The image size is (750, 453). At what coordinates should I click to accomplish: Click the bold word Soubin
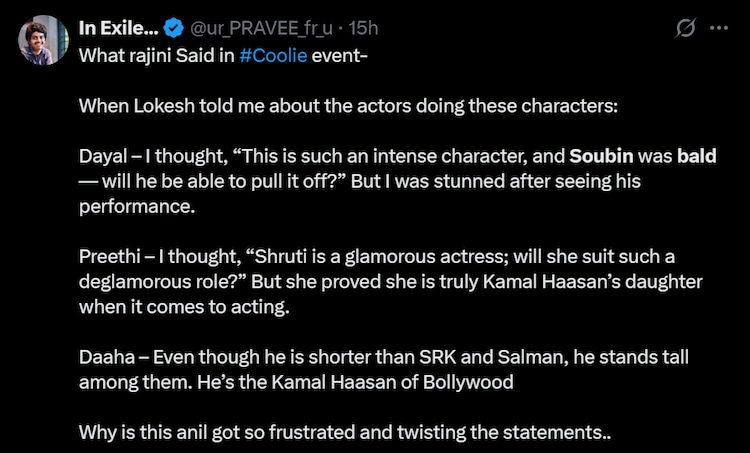point(604,157)
